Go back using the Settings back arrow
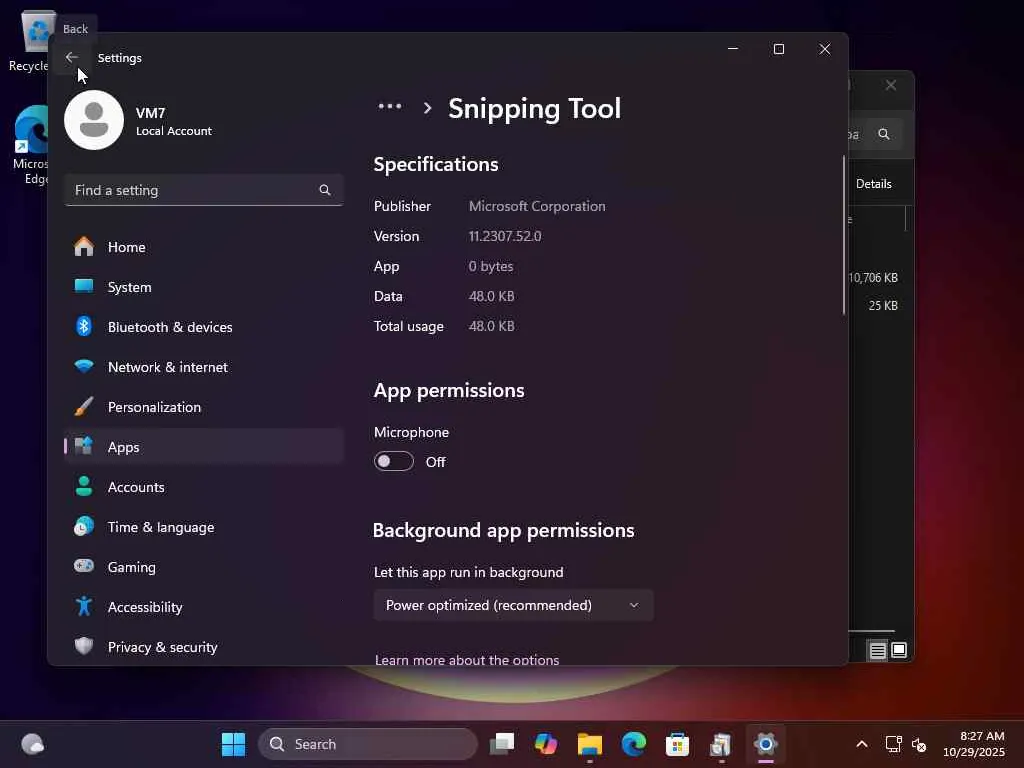The height and width of the screenshot is (768, 1024). pyautogui.click(x=72, y=57)
